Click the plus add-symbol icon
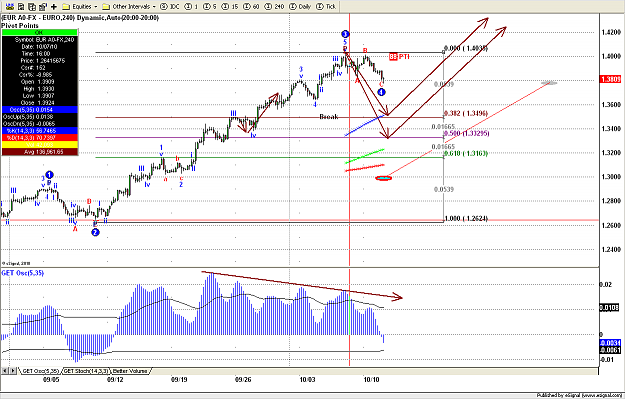 click(54, 6)
